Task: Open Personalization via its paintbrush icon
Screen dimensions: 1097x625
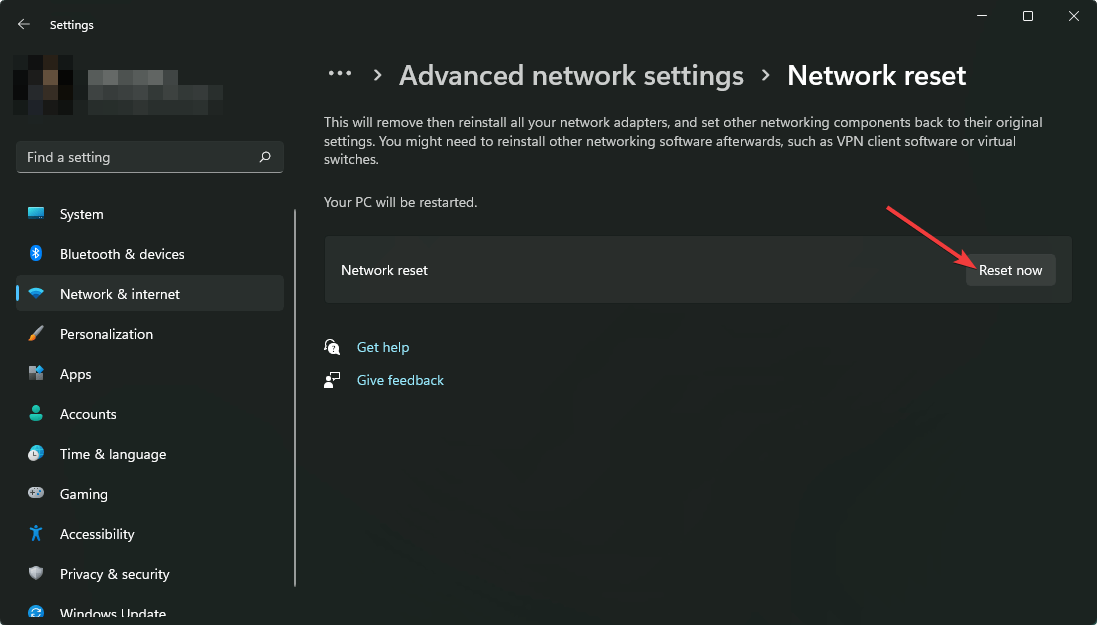Action: tap(34, 333)
